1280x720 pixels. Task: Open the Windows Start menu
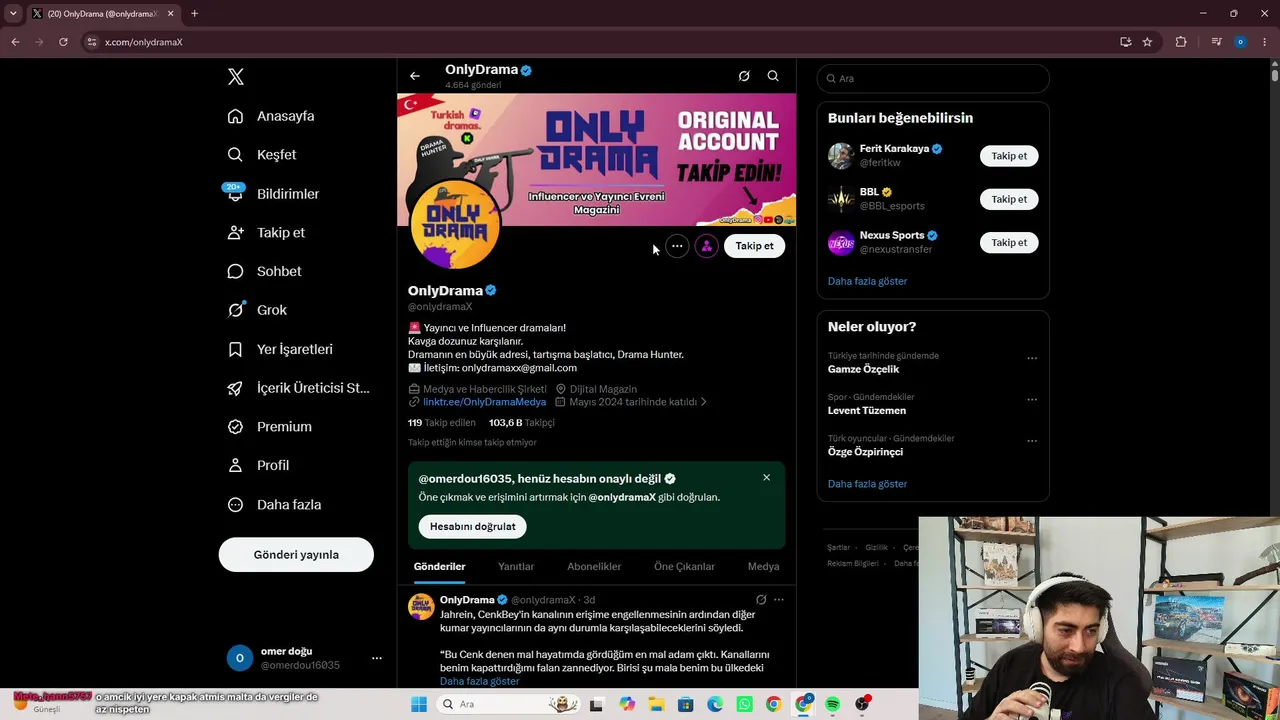tap(419, 705)
